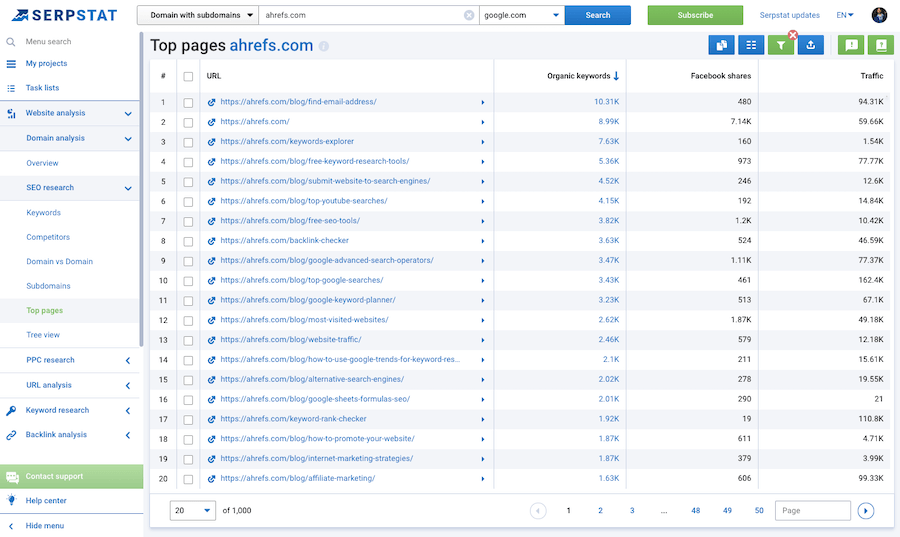Click the green help question button
Screen dimensions: 900x537
881,45
